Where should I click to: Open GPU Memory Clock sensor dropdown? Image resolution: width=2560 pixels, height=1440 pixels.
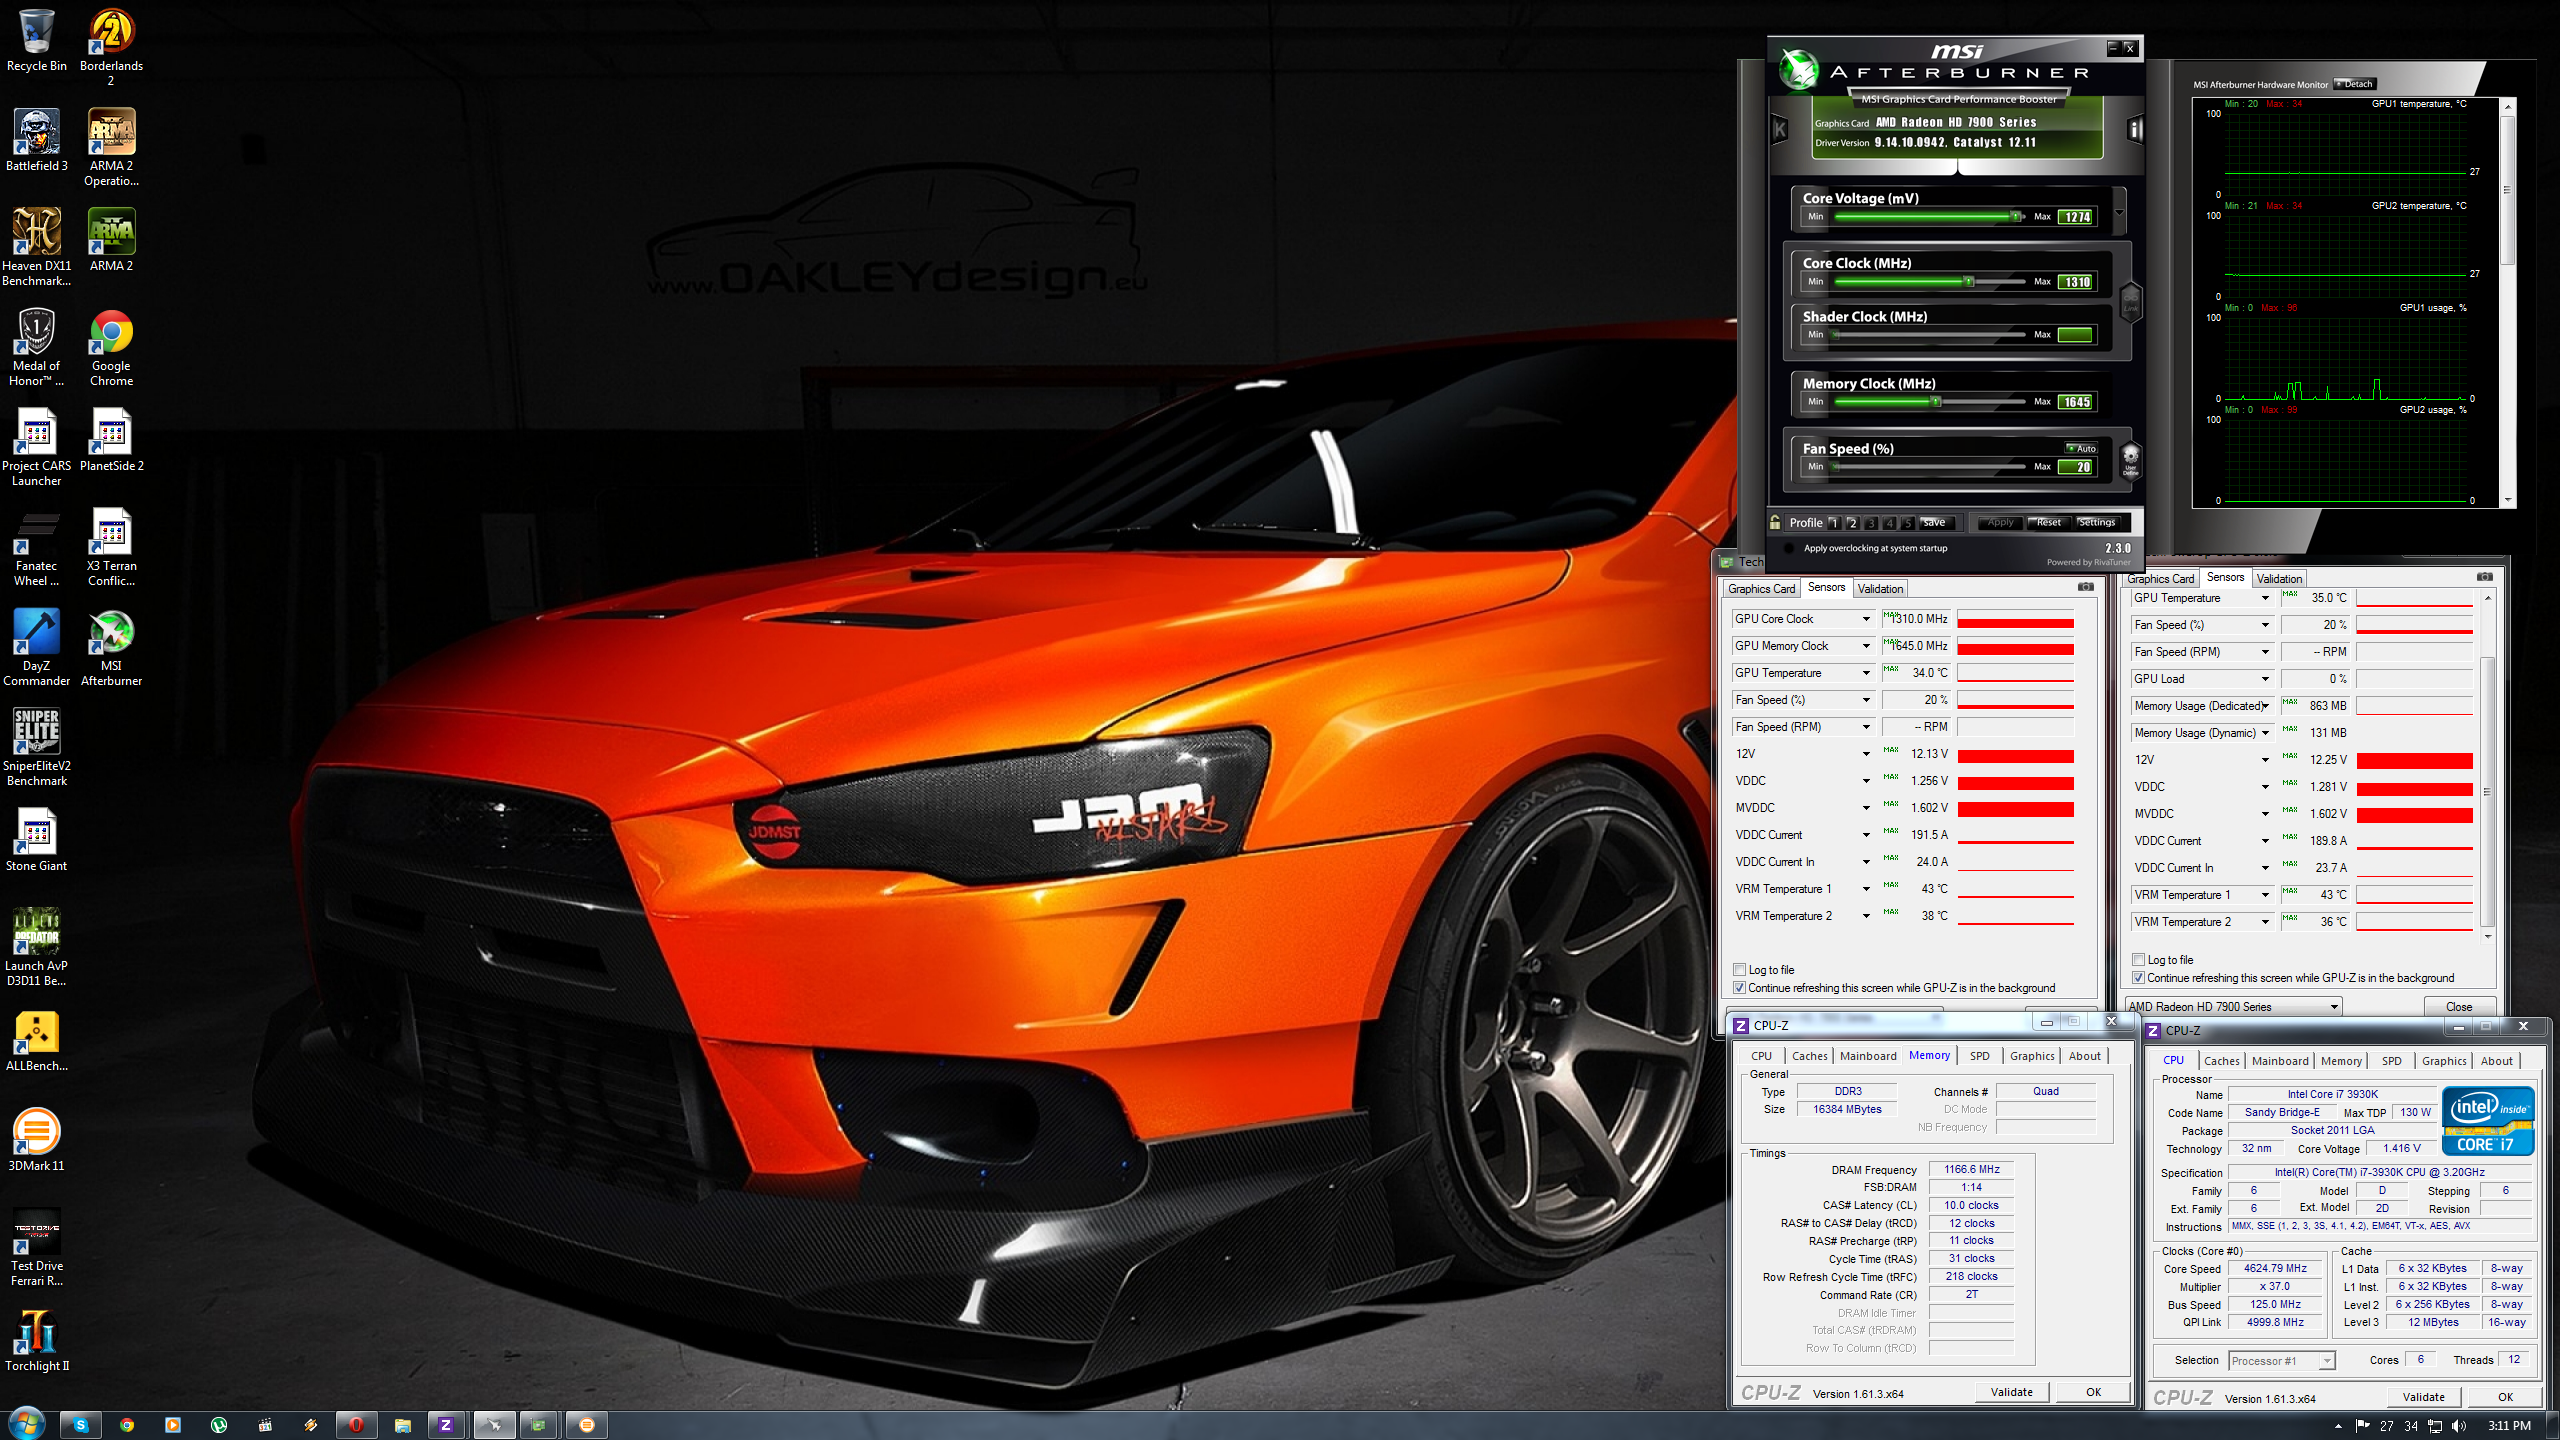(1866, 646)
